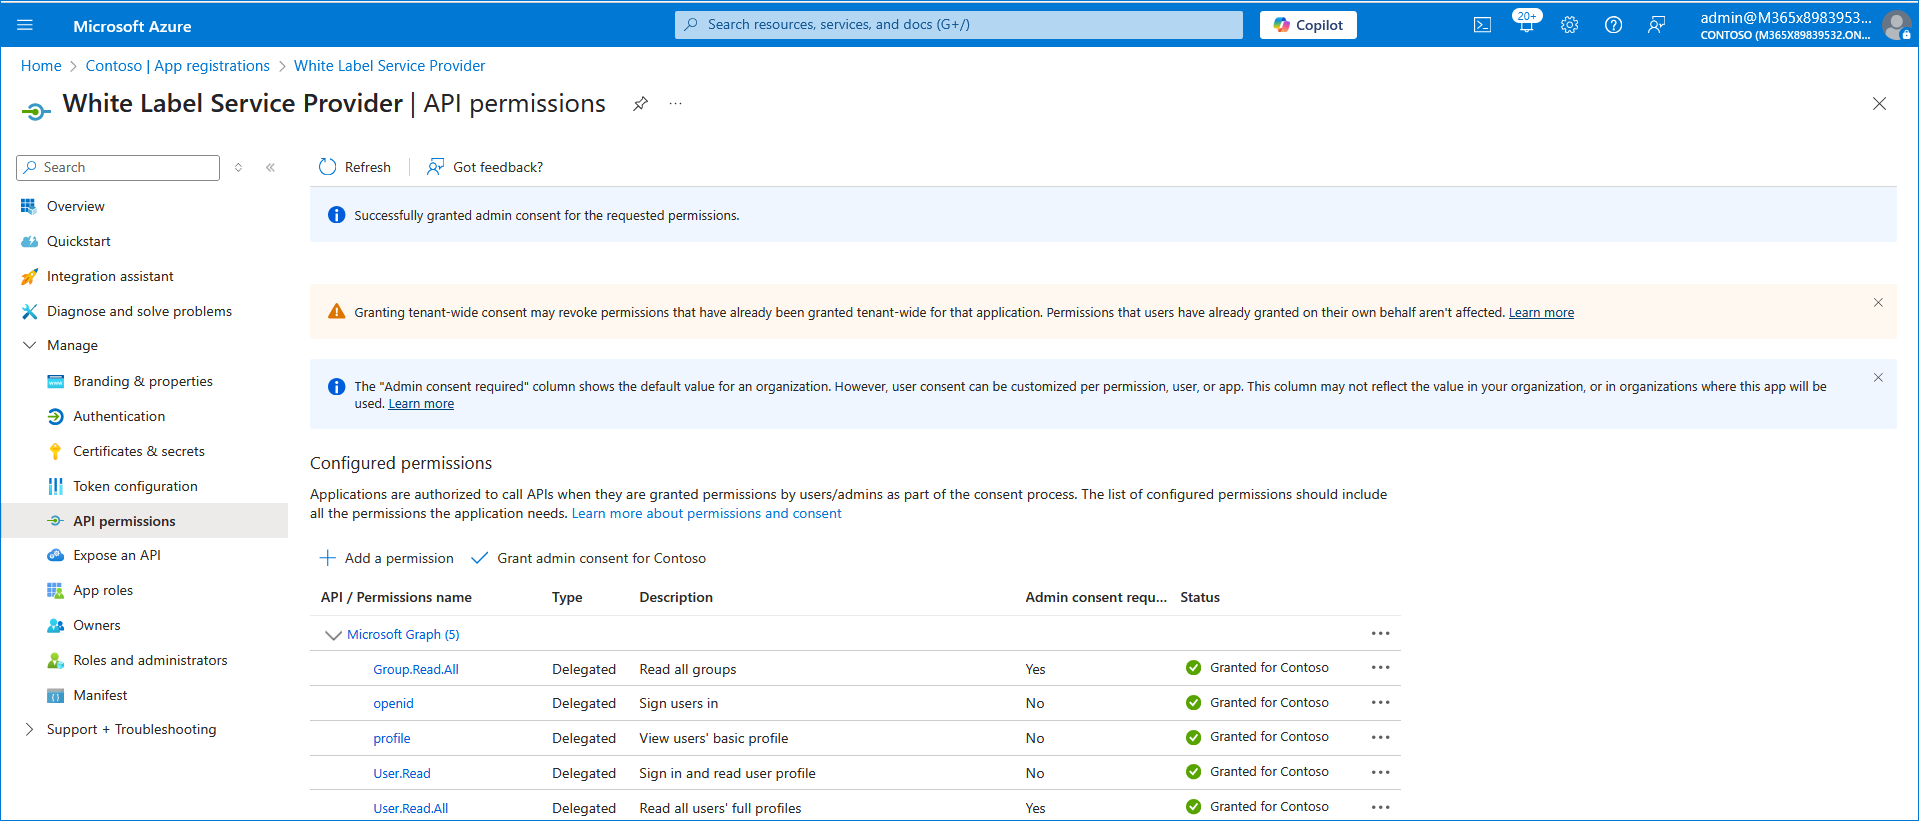Image resolution: width=1919 pixels, height=821 pixels.
Task: Refresh the API permissions list
Action: (x=355, y=168)
